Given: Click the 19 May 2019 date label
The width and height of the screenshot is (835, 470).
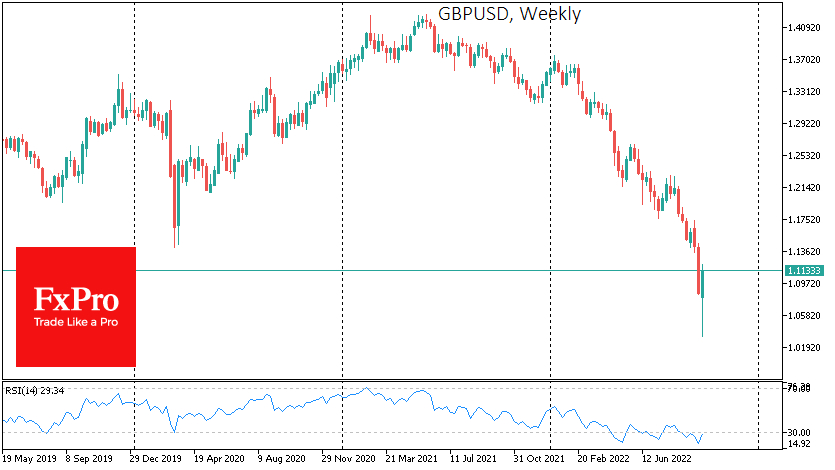Looking at the screenshot, I should pyautogui.click(x=29, y=458).
